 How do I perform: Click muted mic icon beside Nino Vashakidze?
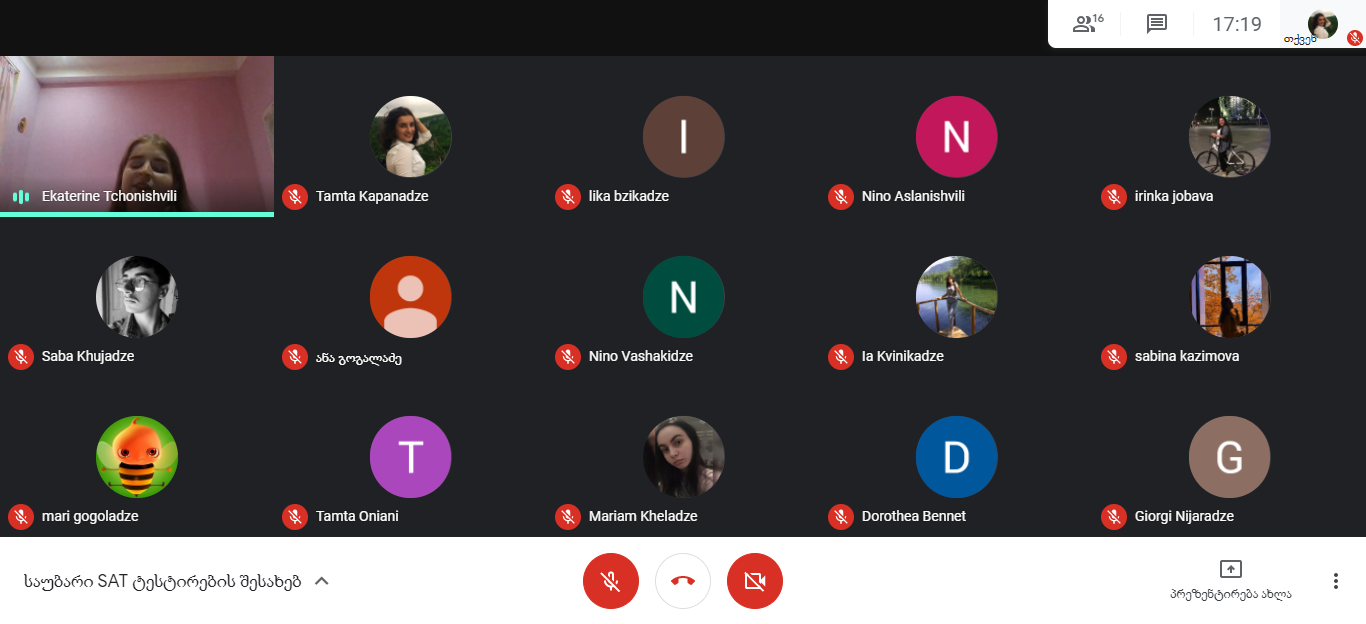tap(568, 357)
